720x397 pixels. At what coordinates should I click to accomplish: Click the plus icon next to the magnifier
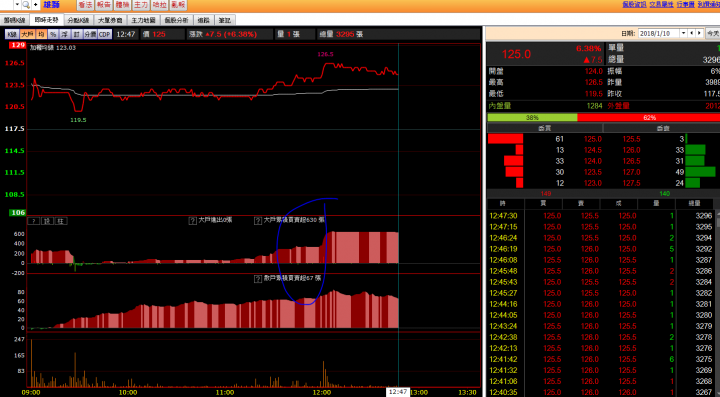coord(35,5)
